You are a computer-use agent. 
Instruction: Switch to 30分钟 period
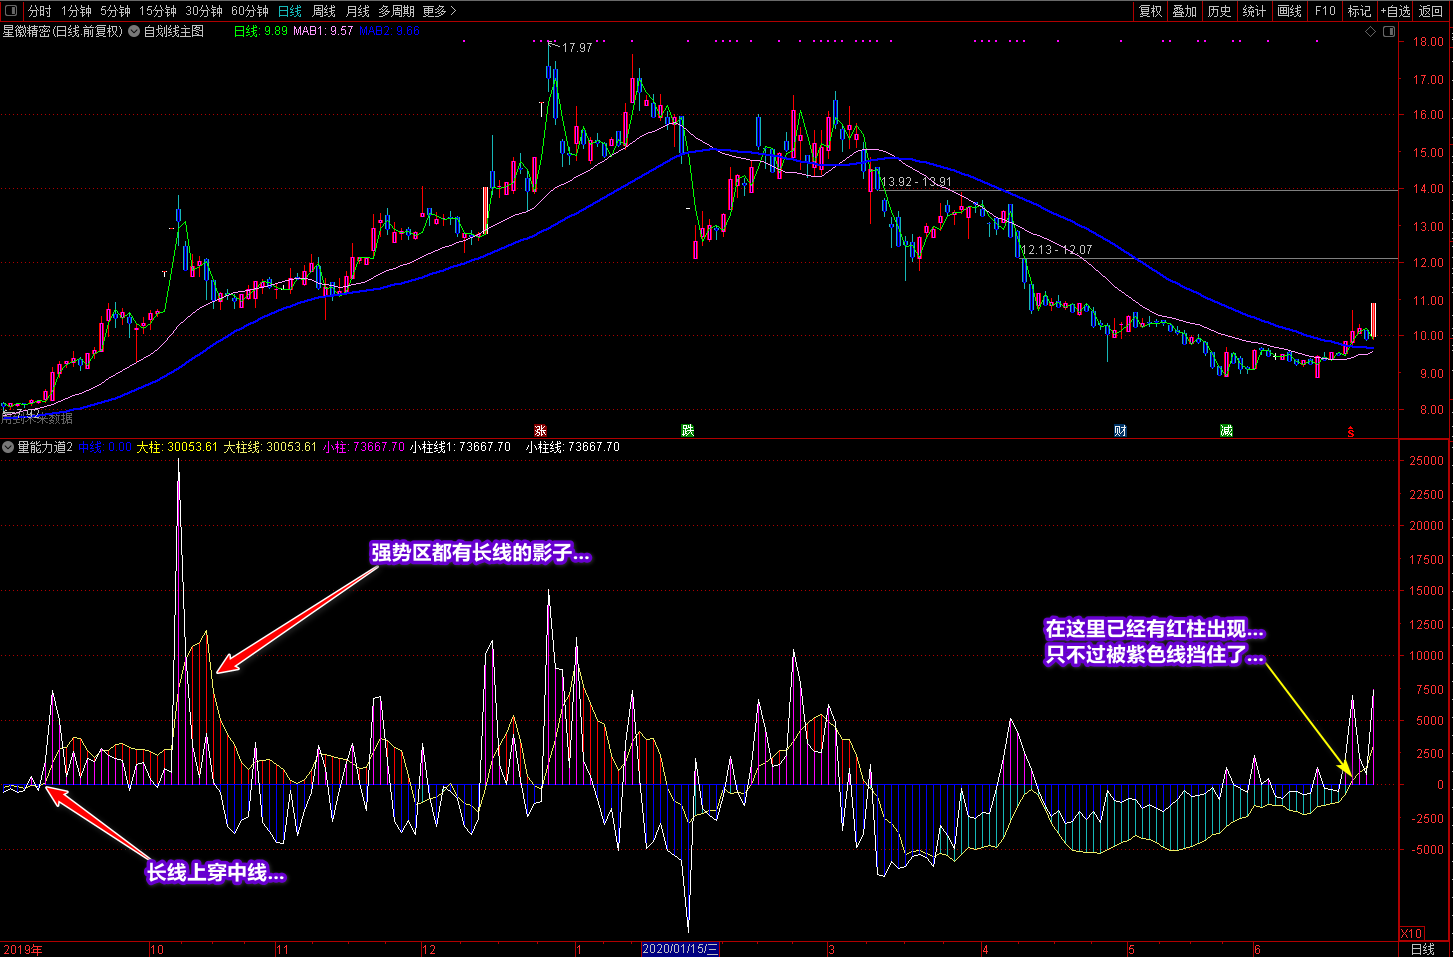(204, 11)
